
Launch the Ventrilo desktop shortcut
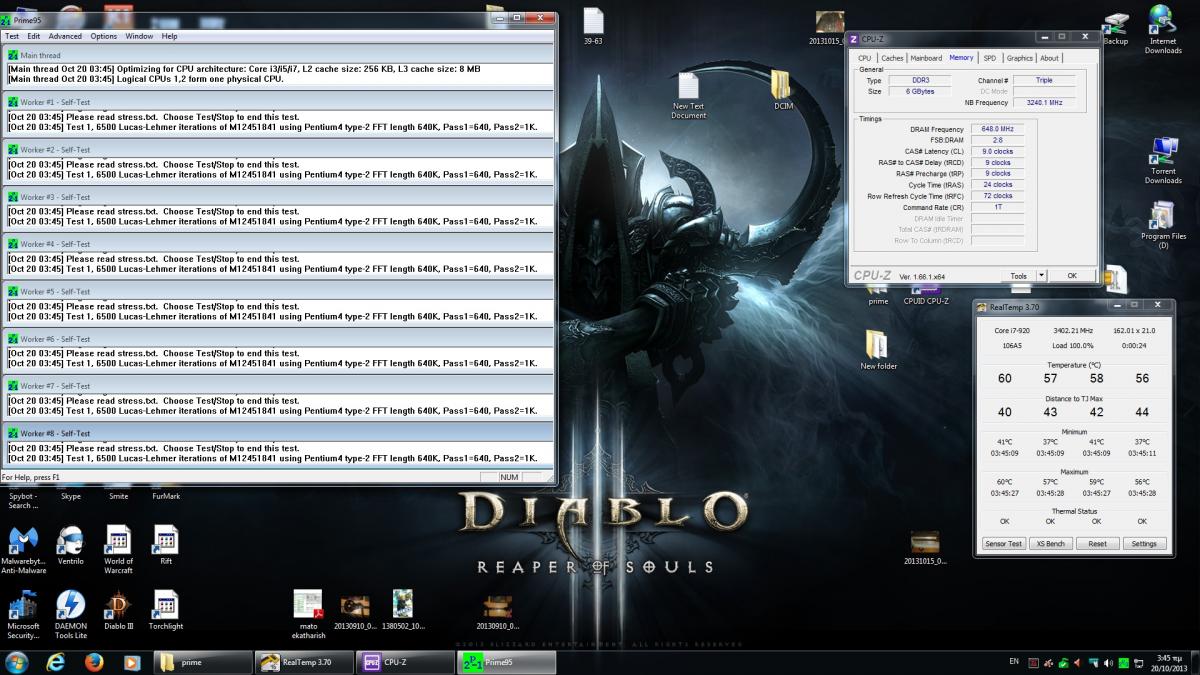pyautogui.click(x=70, y=550)
